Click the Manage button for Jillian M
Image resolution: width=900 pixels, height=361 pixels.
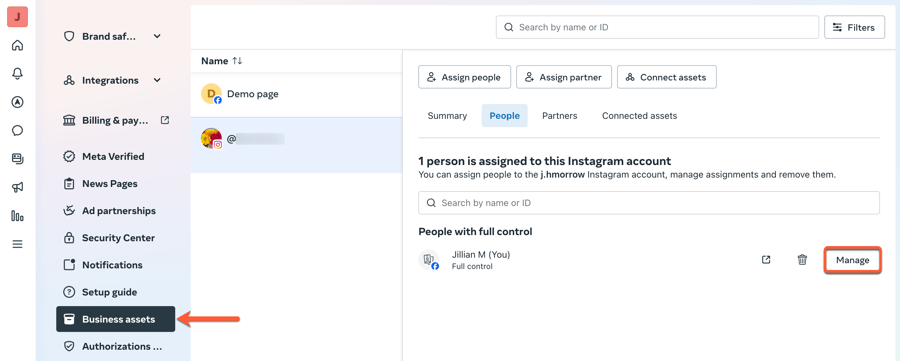pos(852,260)
